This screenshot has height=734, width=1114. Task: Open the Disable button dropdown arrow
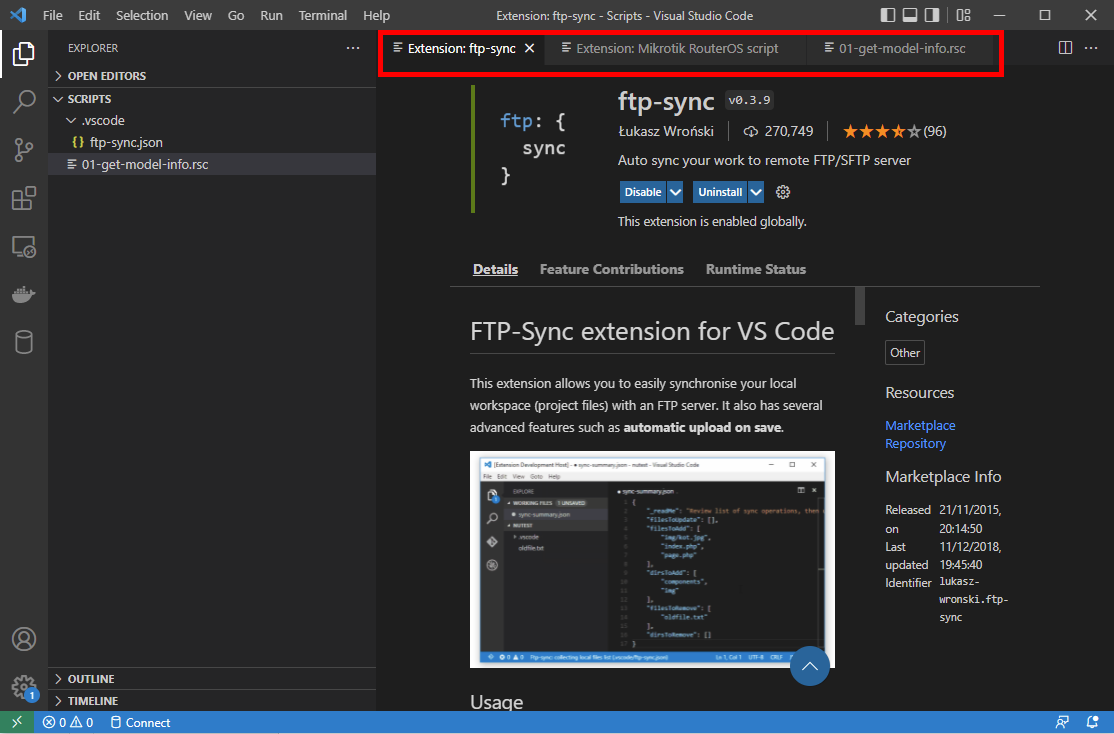coord(676,192)
